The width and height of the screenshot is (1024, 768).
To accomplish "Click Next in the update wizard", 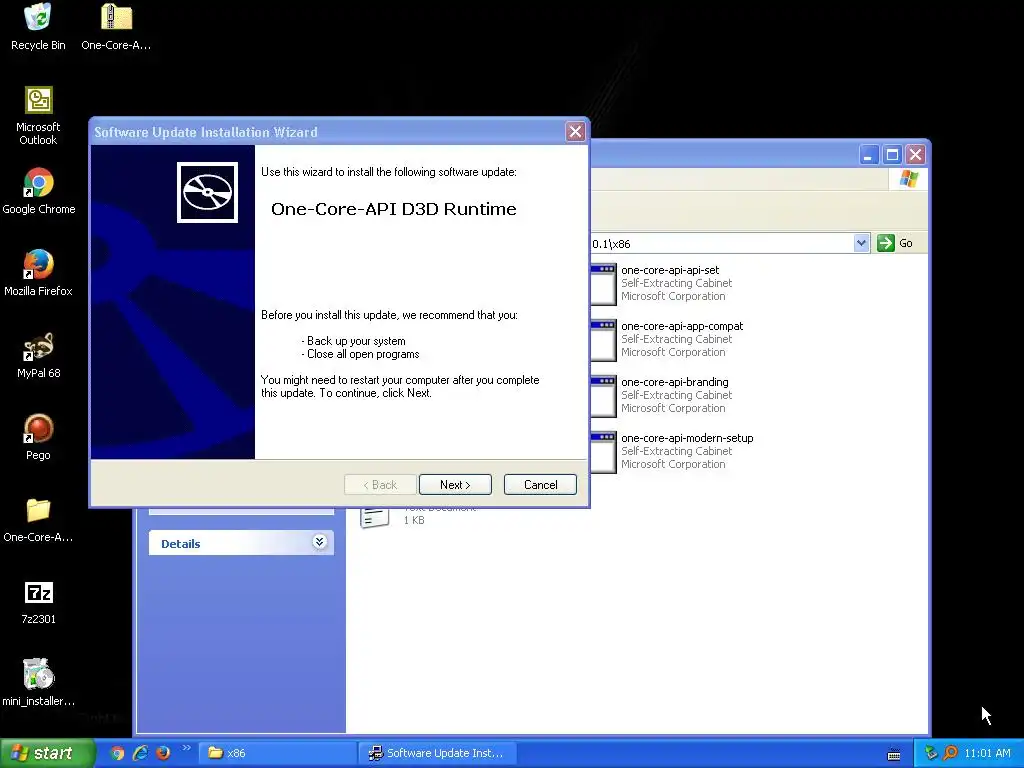I will point(455,485).
